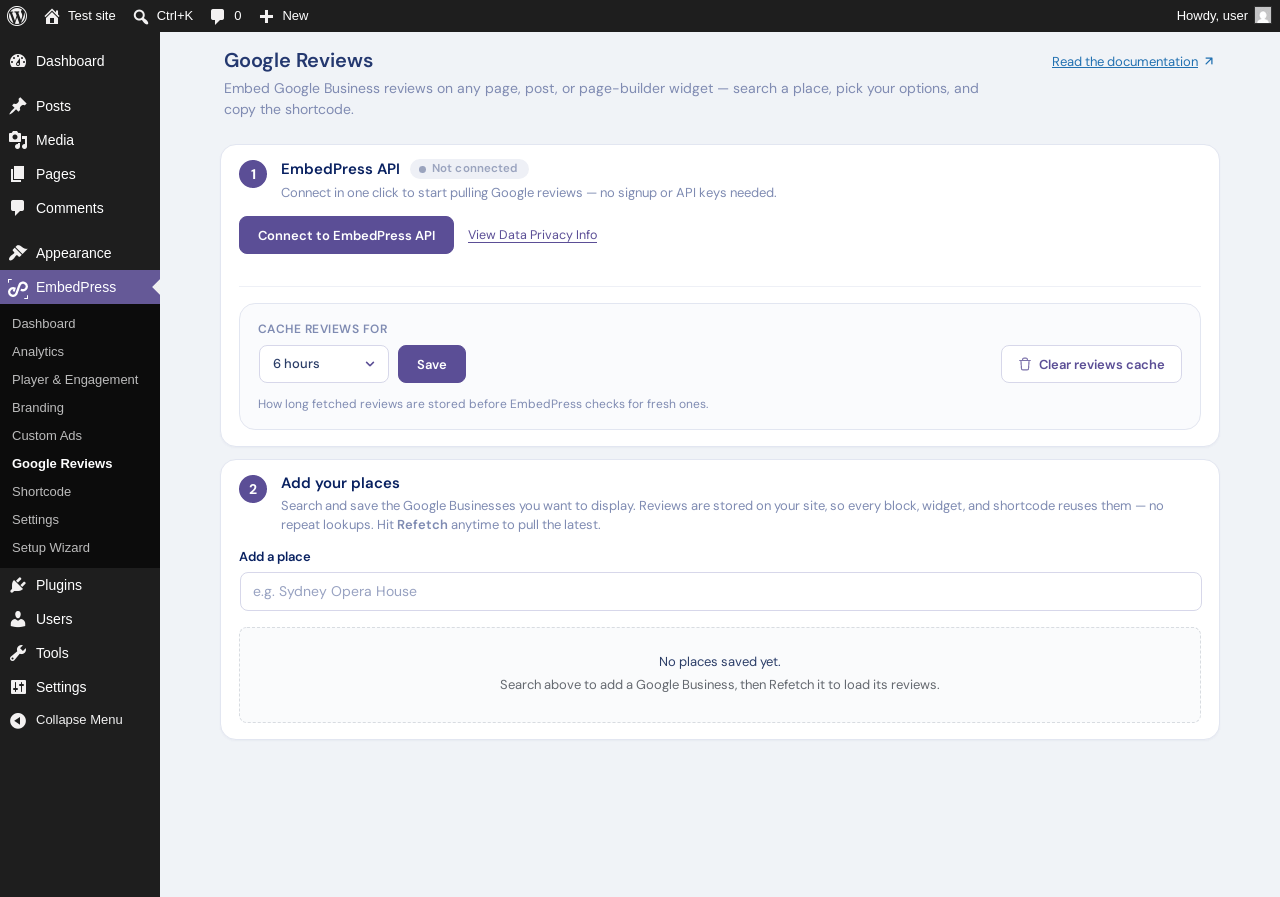Open the Posts menu

(x=80, y=106)
